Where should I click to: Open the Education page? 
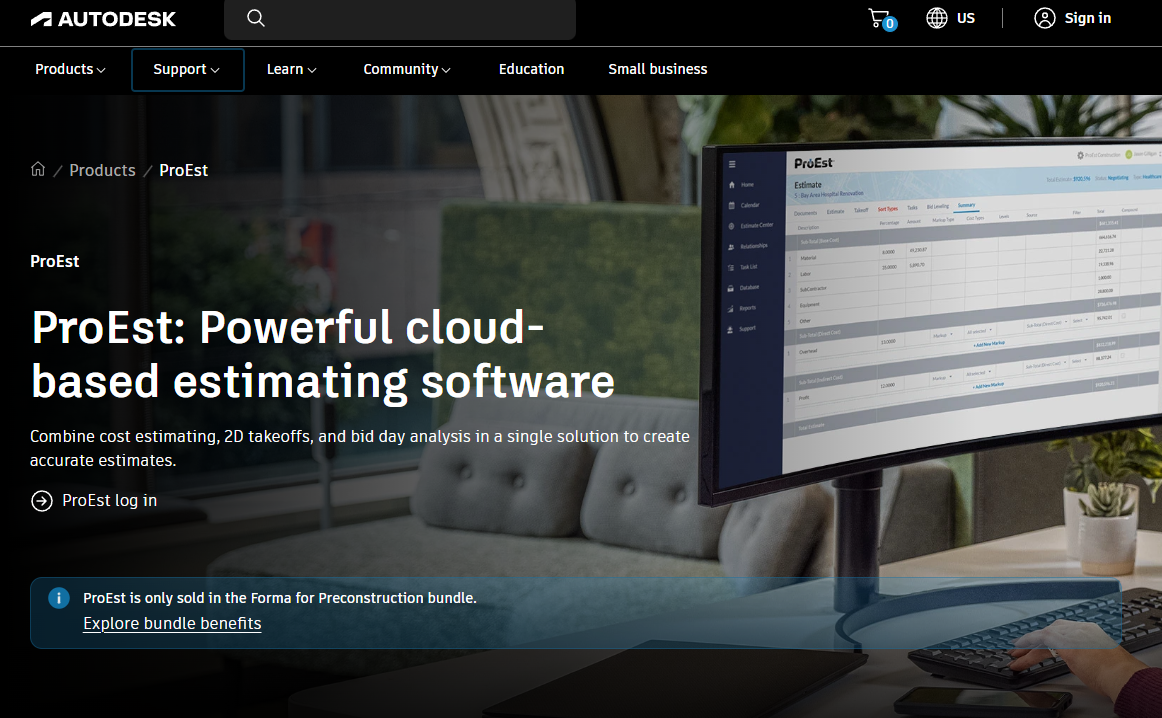coord(531,69)
